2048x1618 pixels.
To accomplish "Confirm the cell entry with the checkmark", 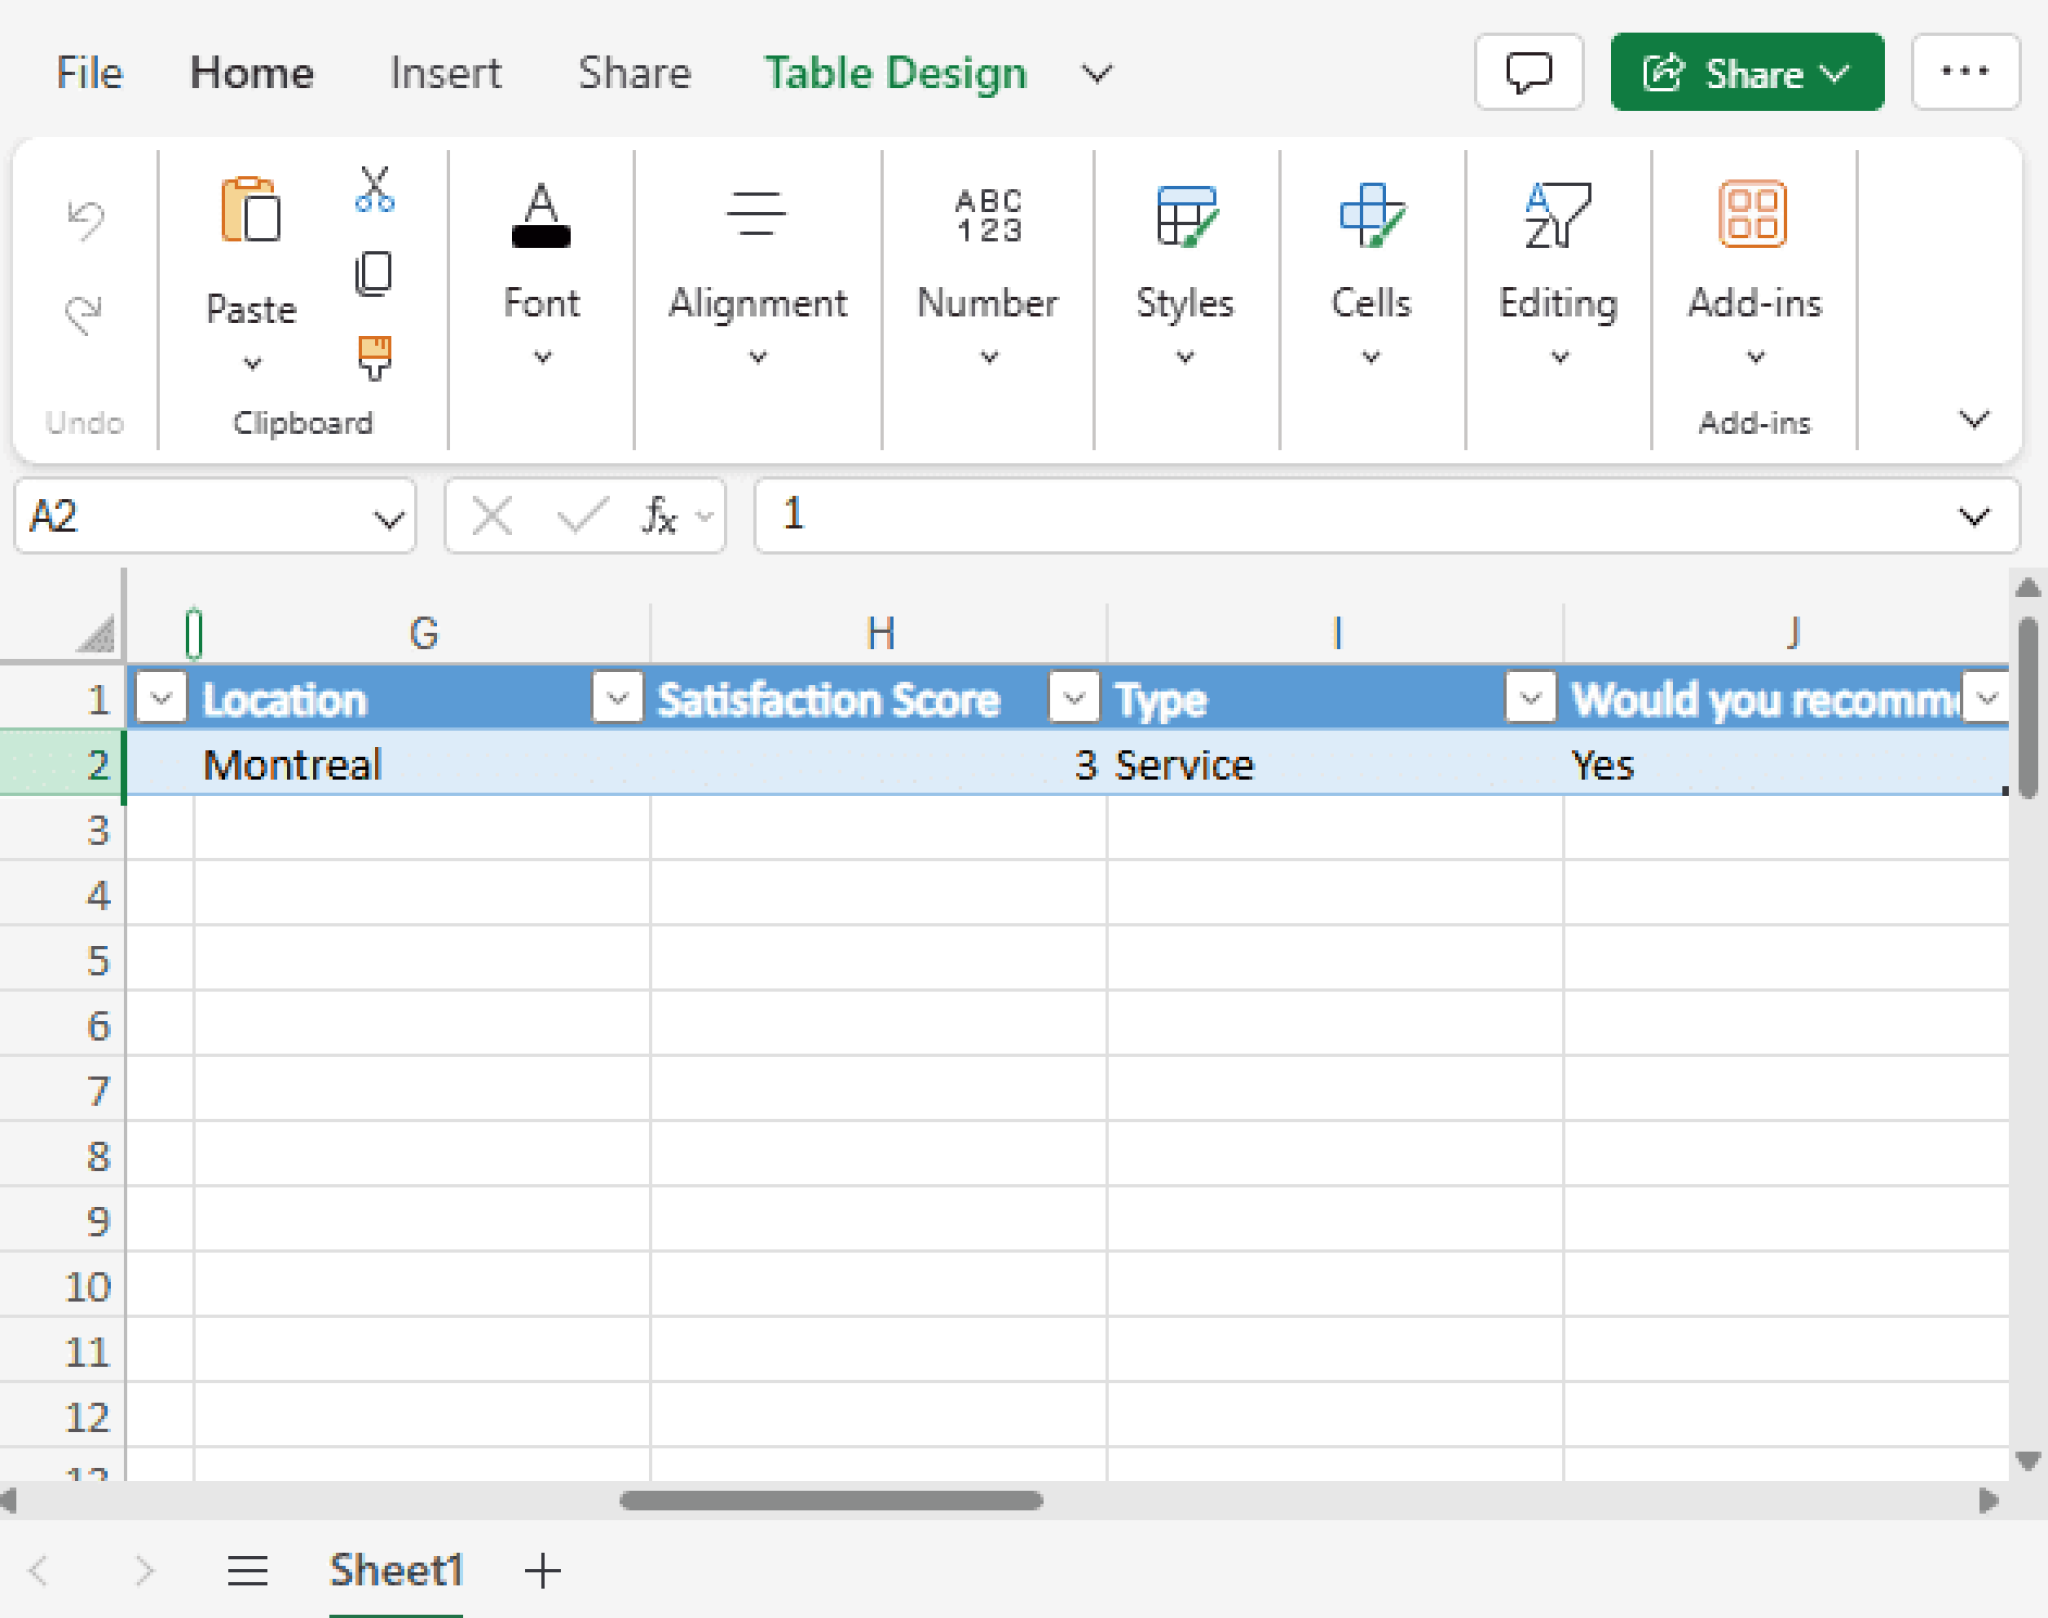I will 580,516.
